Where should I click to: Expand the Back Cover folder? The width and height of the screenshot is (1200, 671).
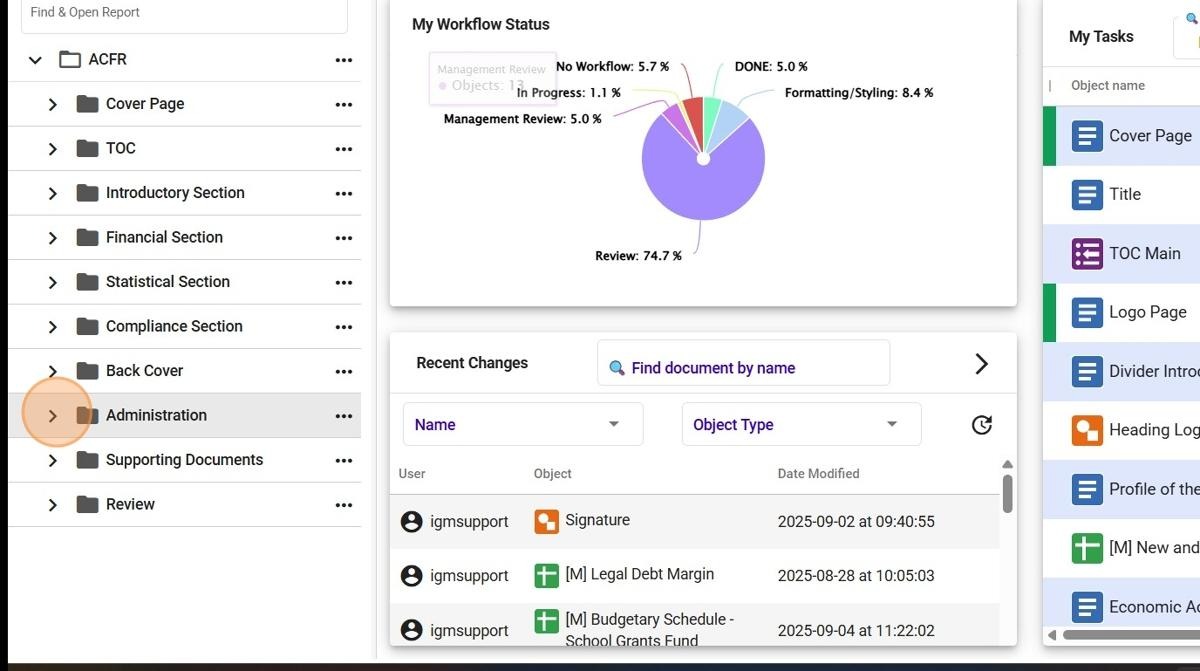click(53, 371)
